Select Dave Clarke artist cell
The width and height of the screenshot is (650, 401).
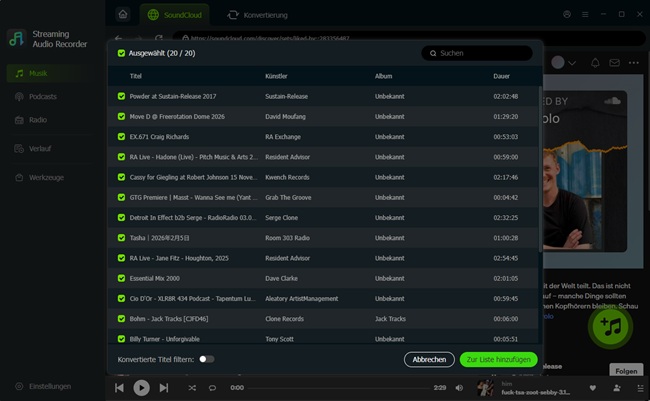pos(281,278)
